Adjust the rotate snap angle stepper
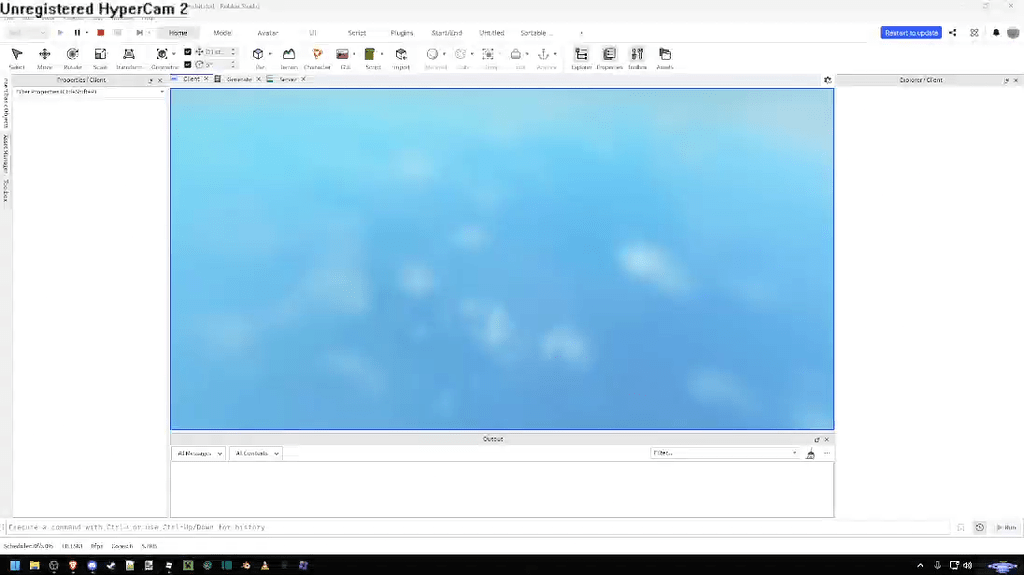1024x575 pixels. 233,65
